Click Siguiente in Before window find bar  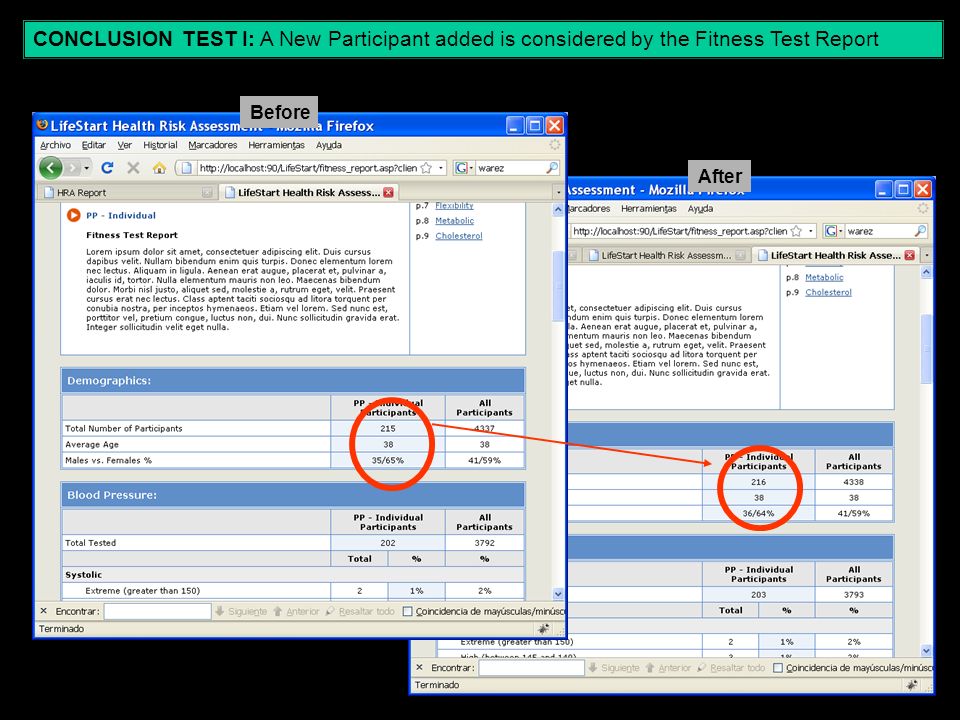pos(241,611)
